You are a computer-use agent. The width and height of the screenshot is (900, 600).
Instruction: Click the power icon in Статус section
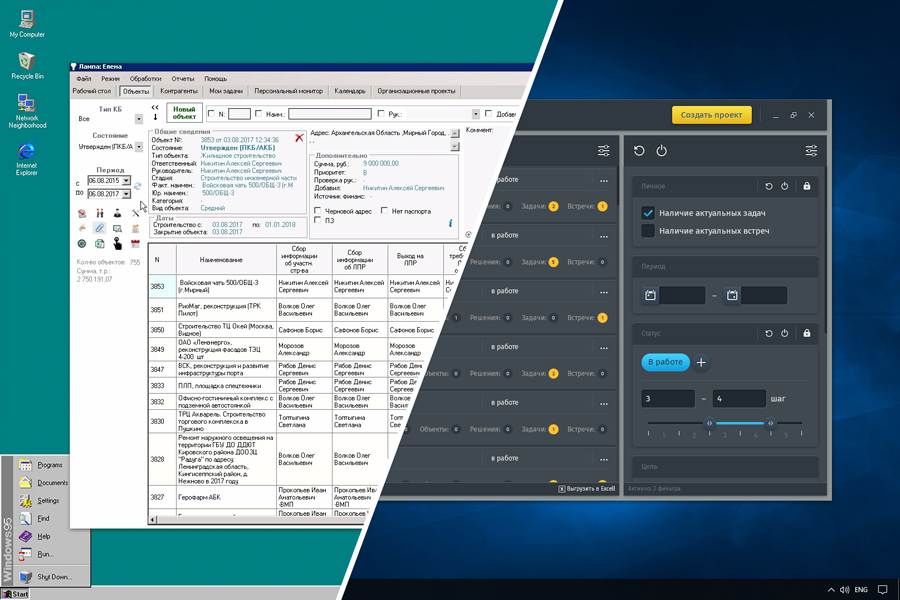[785, 333]
